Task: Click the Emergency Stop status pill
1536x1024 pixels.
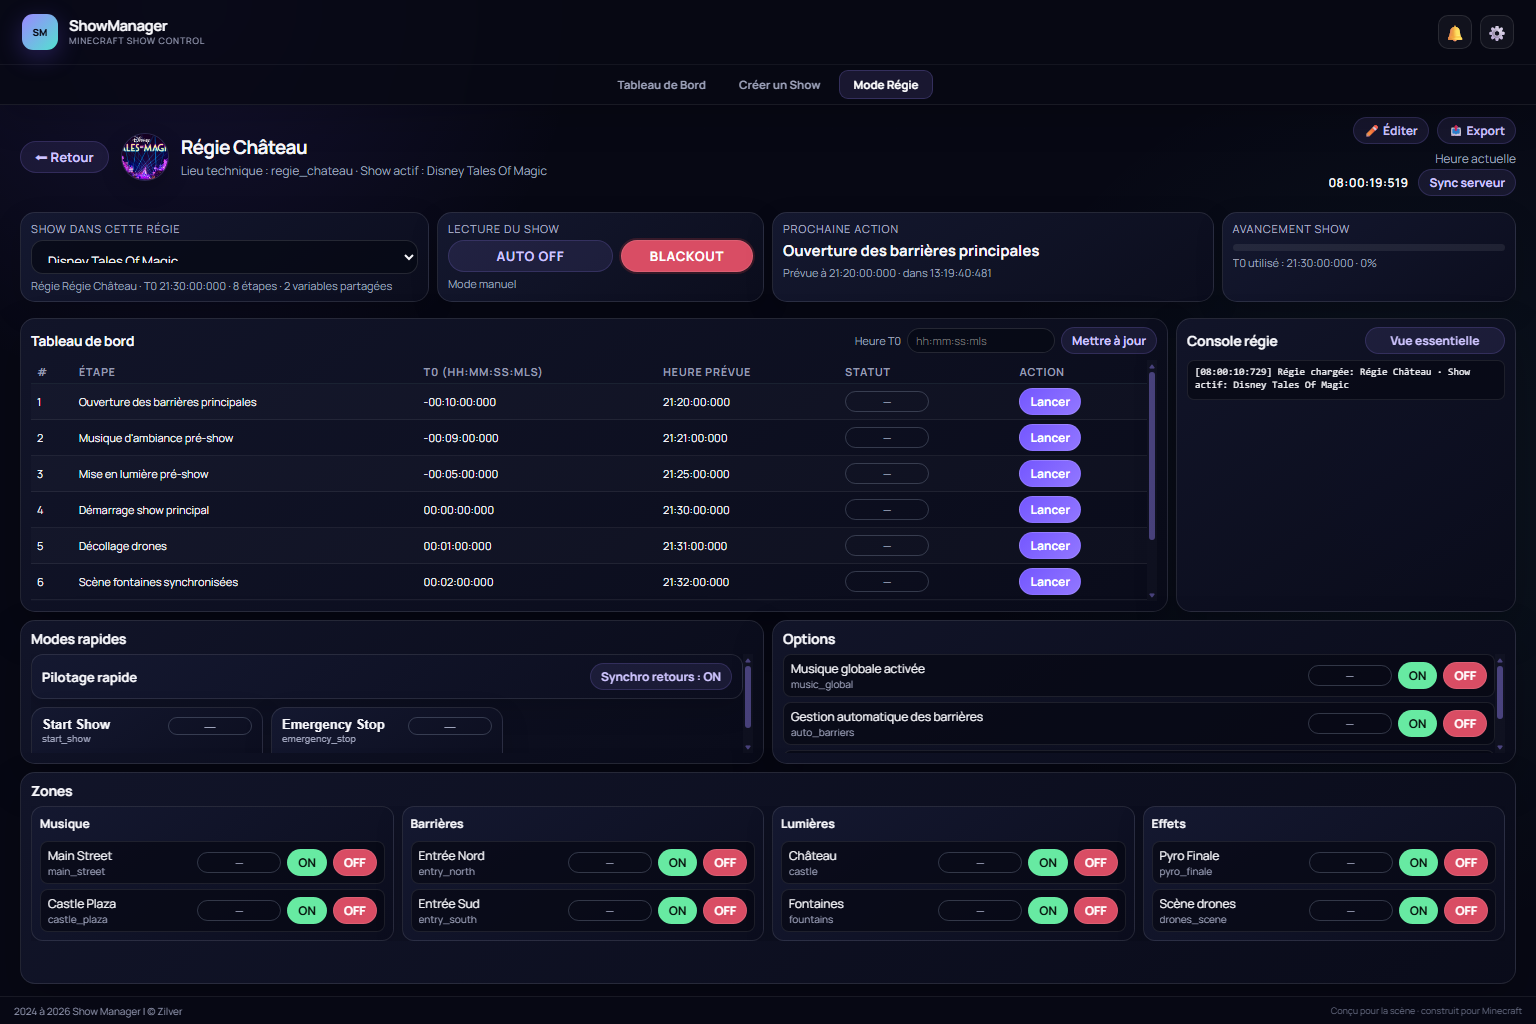Action: (450, 727)
